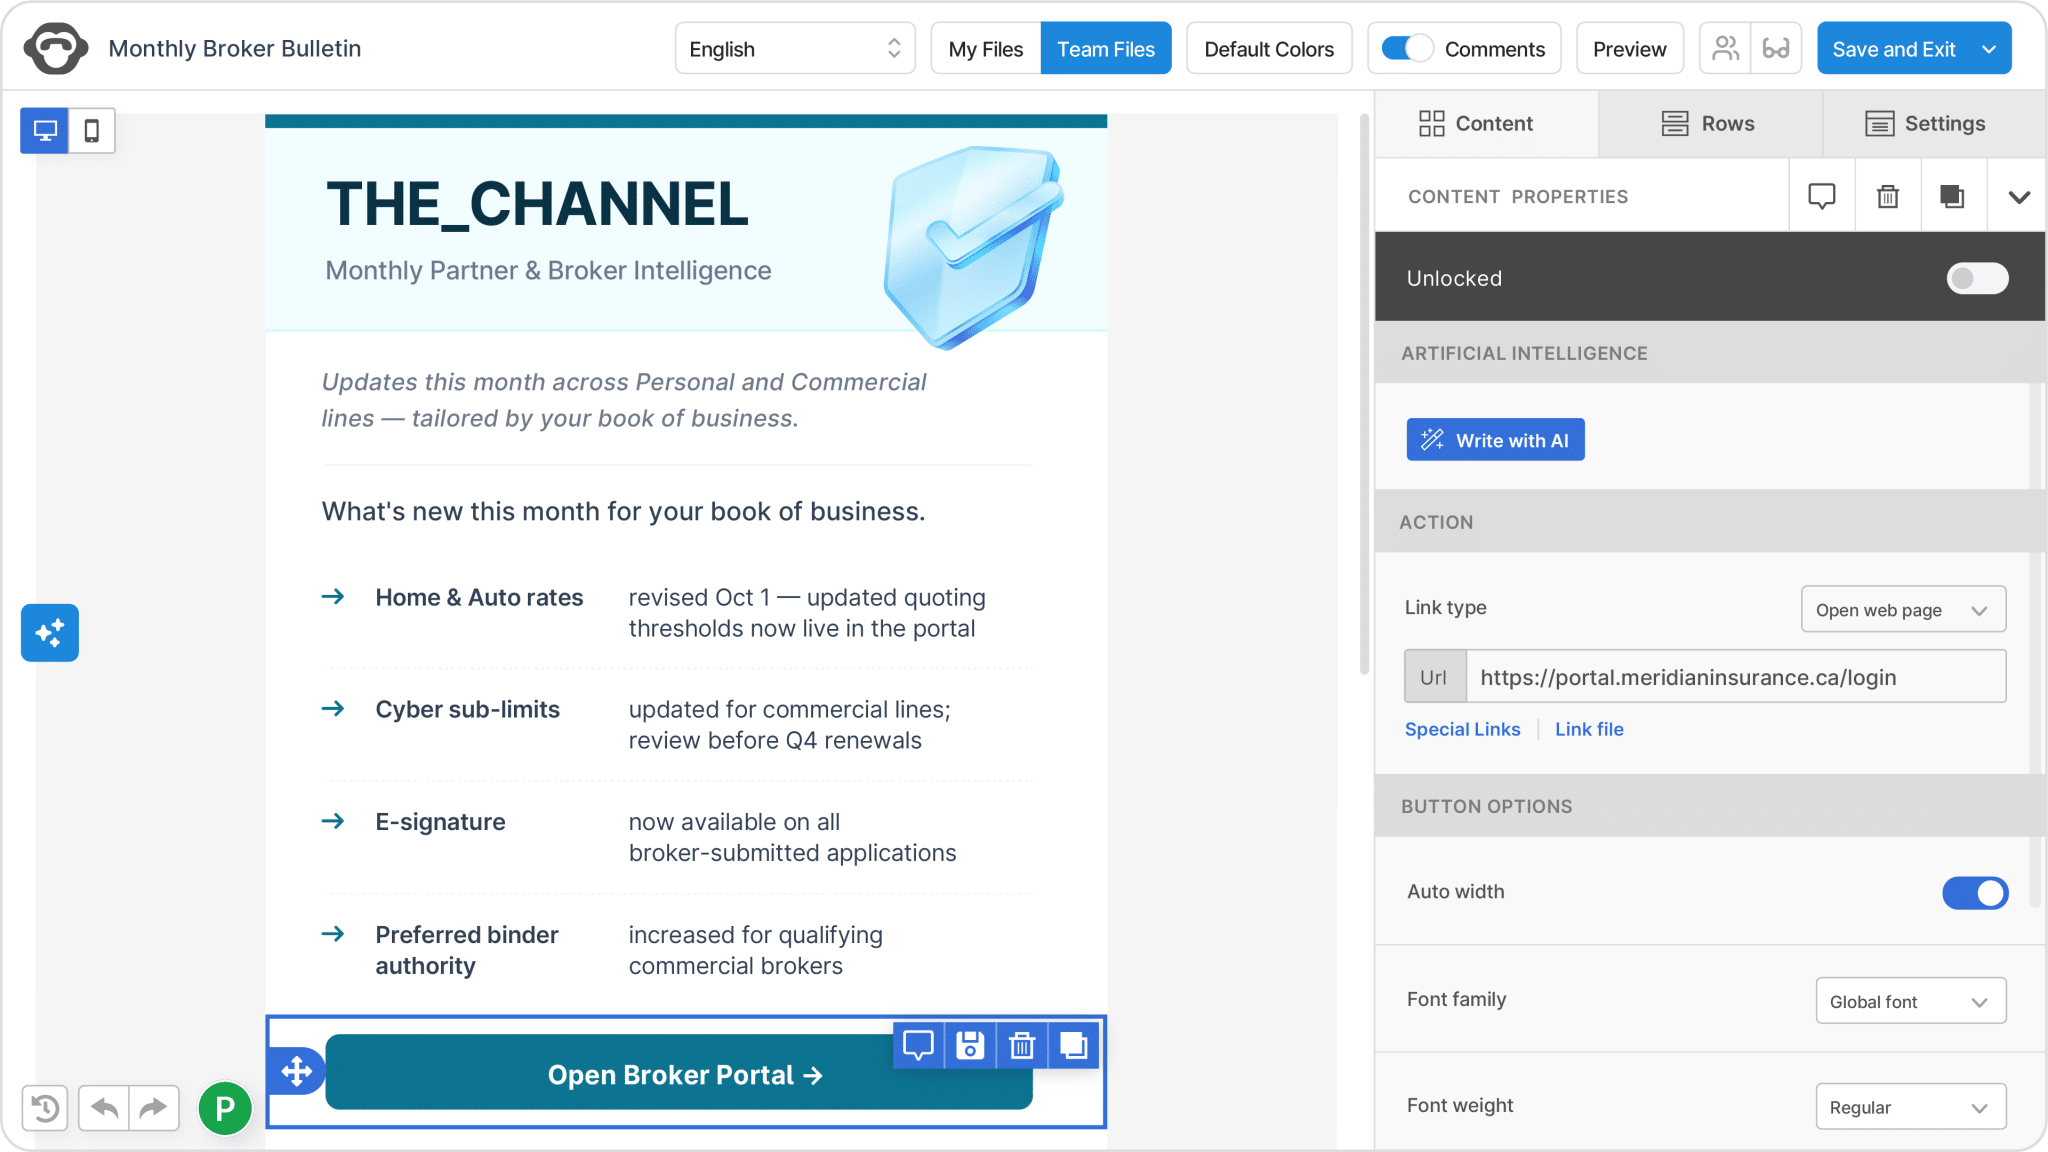Image resolution: width=2048 pixels, height=1152 pixels.
Task: Click the Url input field
Action: pyautogui.click(x=1735, y=677)
